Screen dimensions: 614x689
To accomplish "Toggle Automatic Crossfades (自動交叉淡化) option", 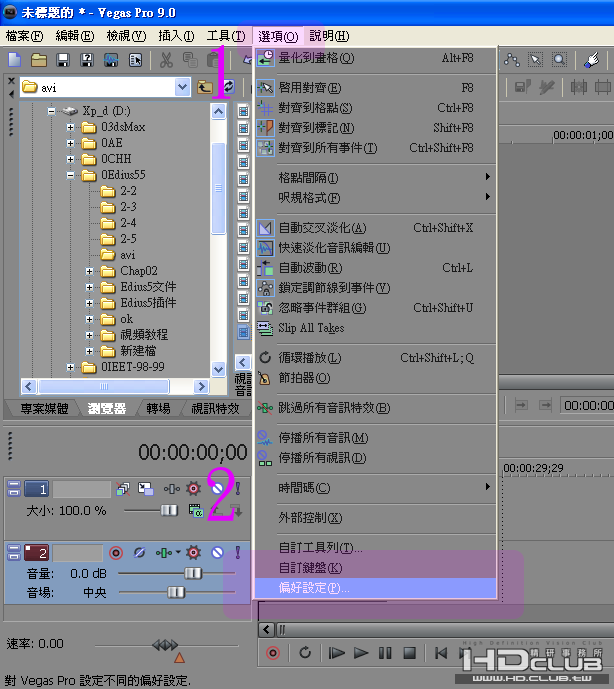I will click(x=376, y=228).
